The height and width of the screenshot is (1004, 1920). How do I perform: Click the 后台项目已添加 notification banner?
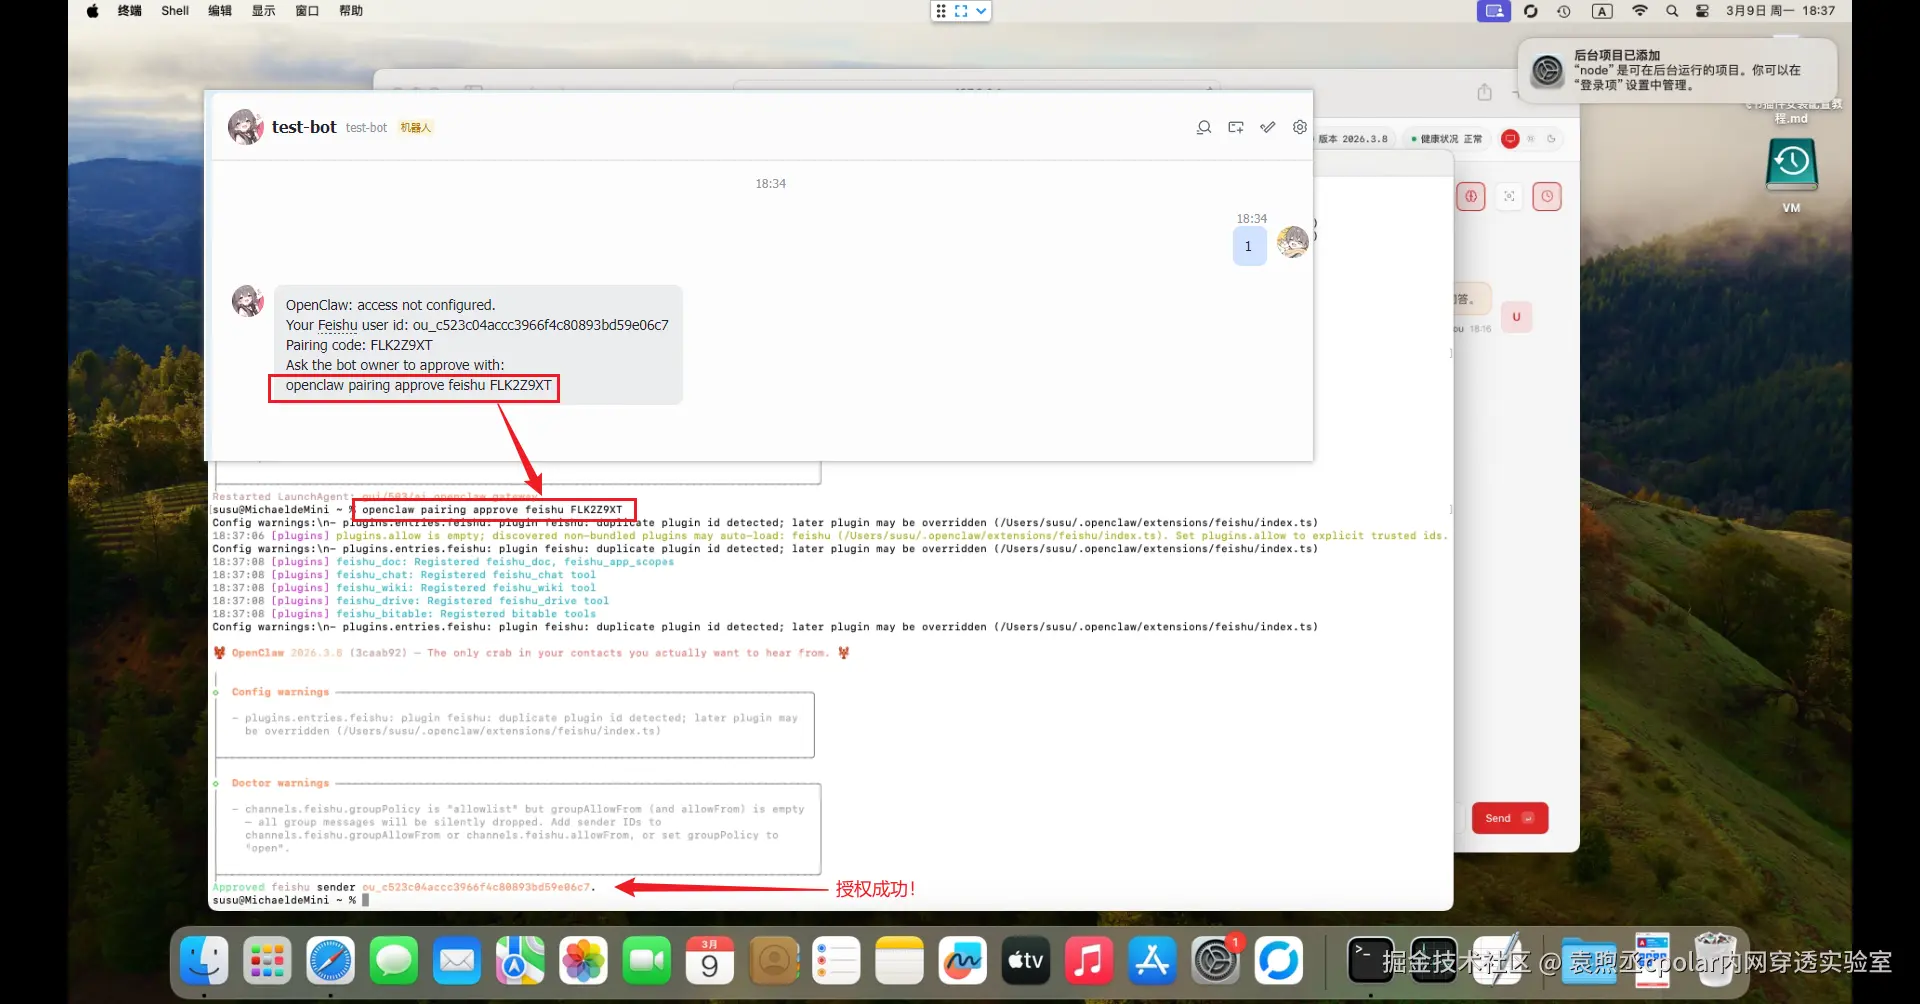click(x=1677, y=71)
